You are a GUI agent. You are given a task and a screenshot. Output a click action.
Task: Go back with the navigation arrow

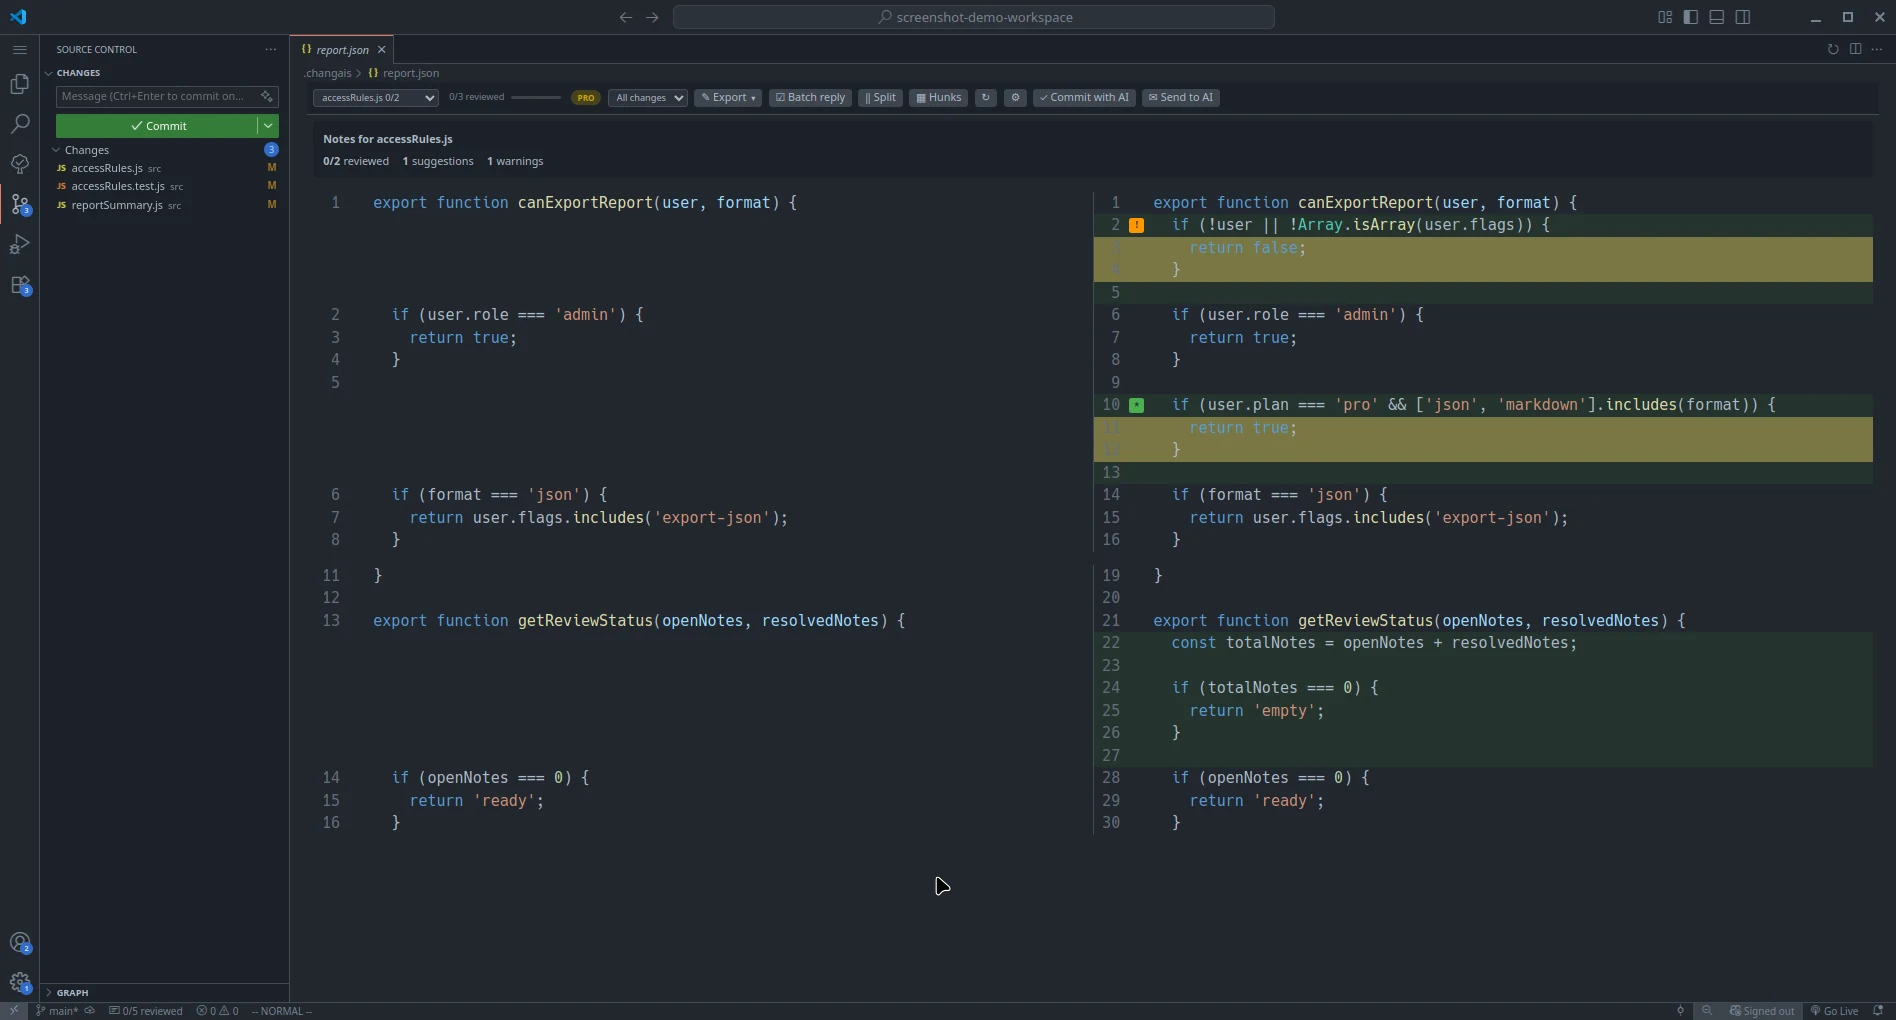click(x=626, y=17)
